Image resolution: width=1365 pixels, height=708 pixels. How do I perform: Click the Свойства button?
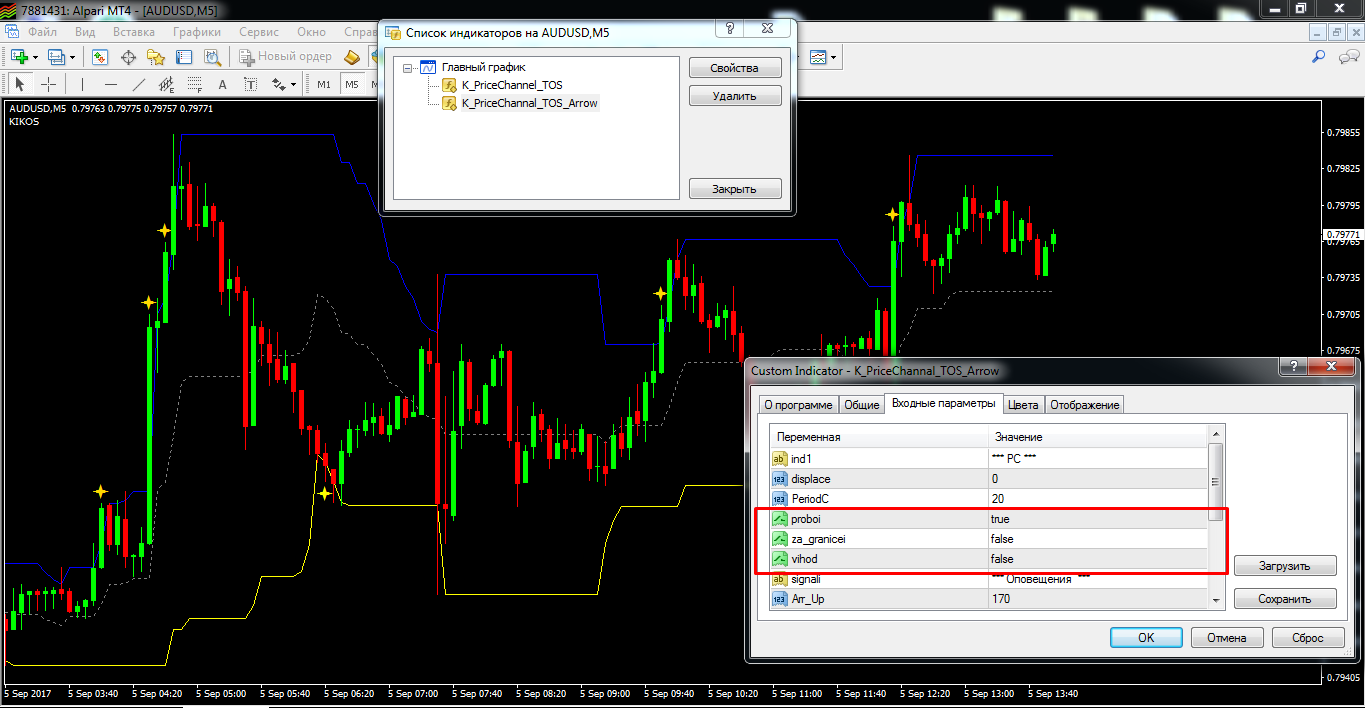click(x=734, y=68)
